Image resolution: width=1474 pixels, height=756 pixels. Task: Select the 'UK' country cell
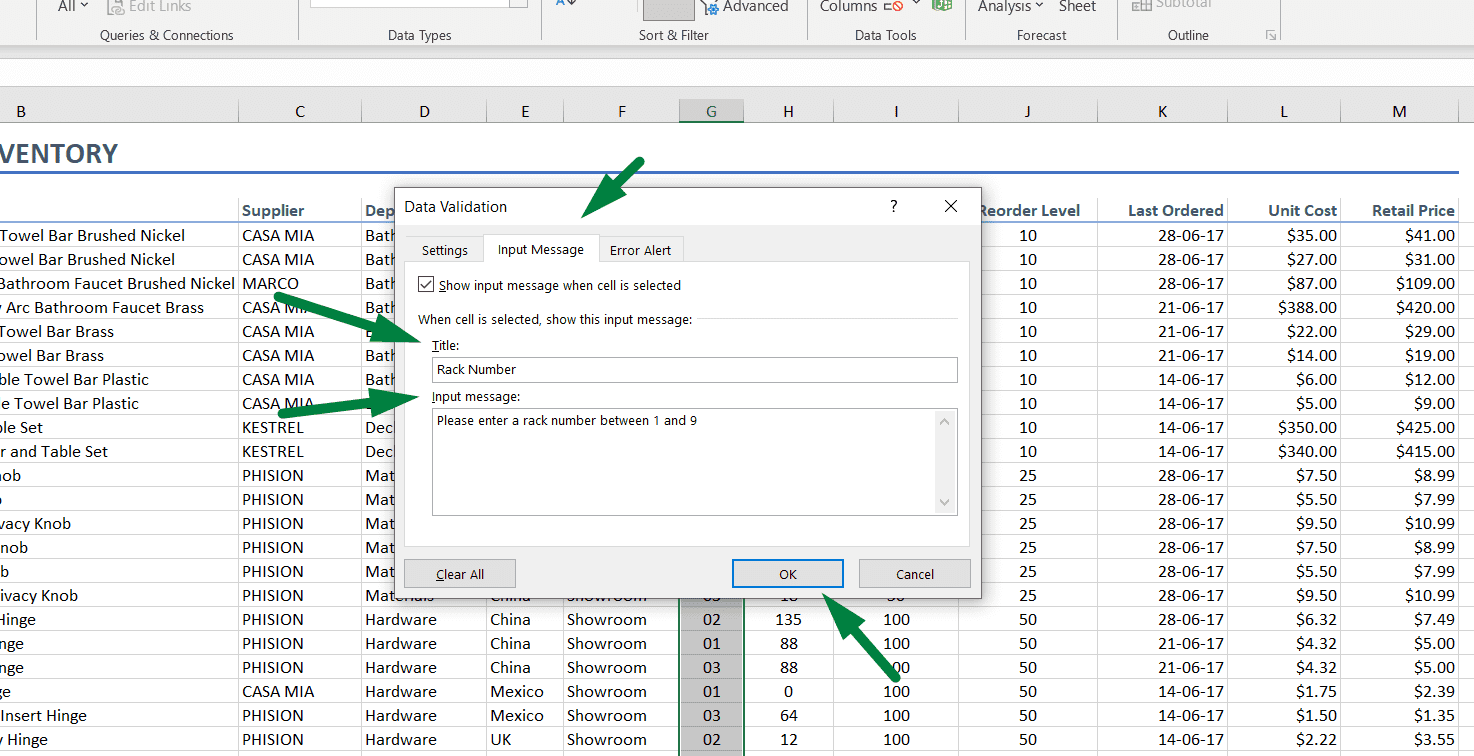(x=525, y=740)
